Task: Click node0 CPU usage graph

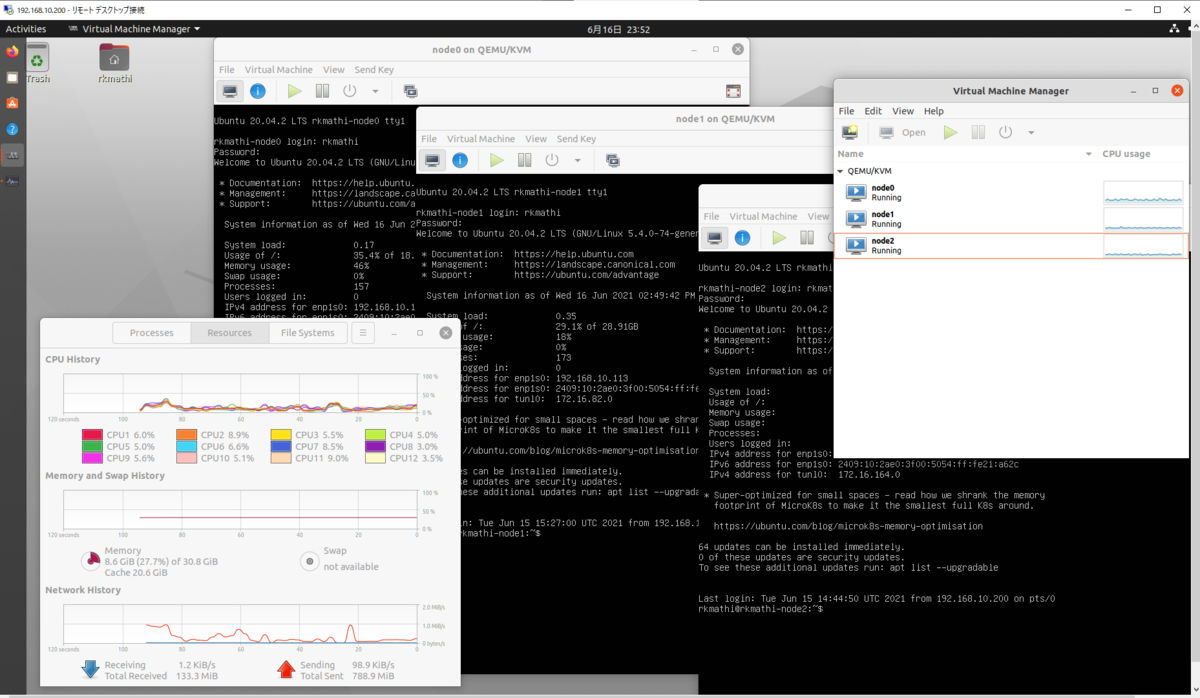Action: tap(1143, 193)
